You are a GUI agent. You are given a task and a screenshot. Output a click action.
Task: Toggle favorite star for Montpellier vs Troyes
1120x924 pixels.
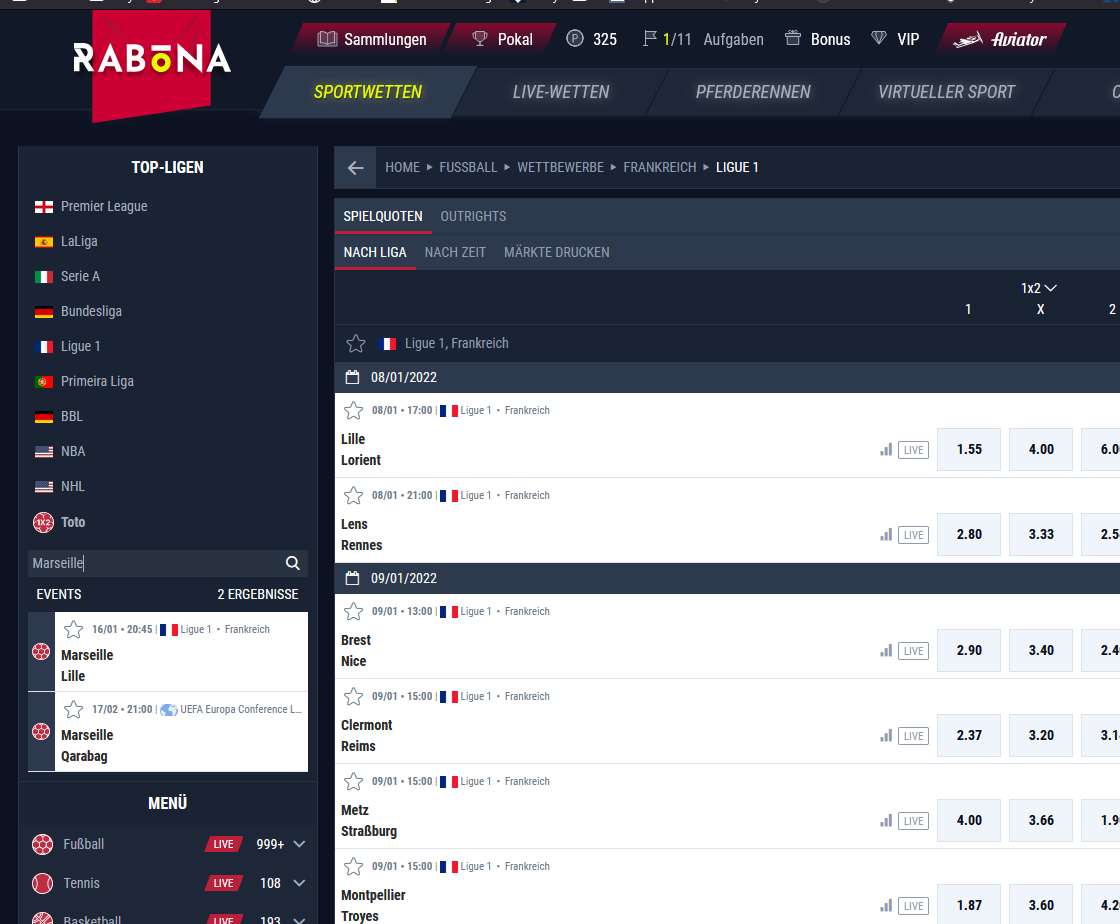point(354,866)
